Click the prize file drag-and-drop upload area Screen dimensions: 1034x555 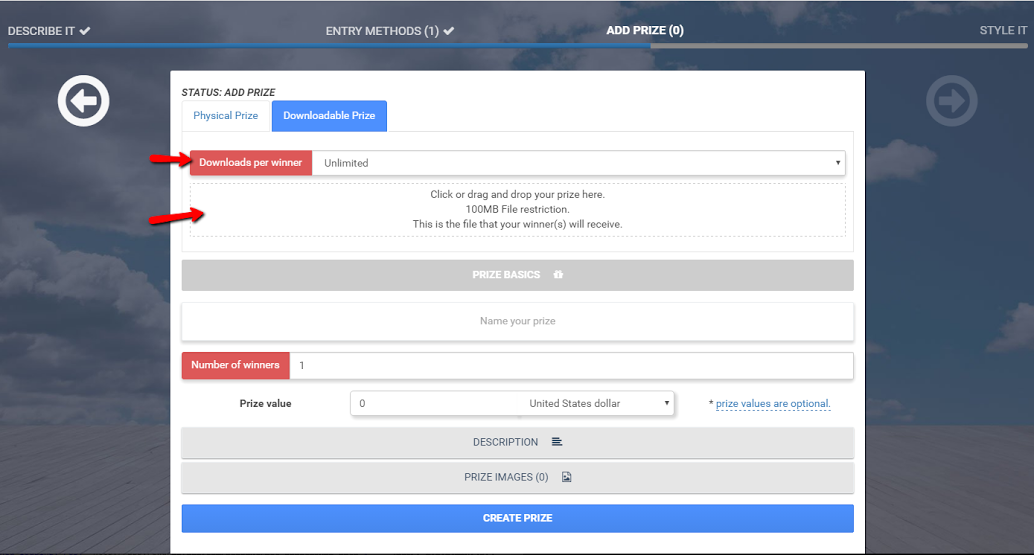[518, 210]
